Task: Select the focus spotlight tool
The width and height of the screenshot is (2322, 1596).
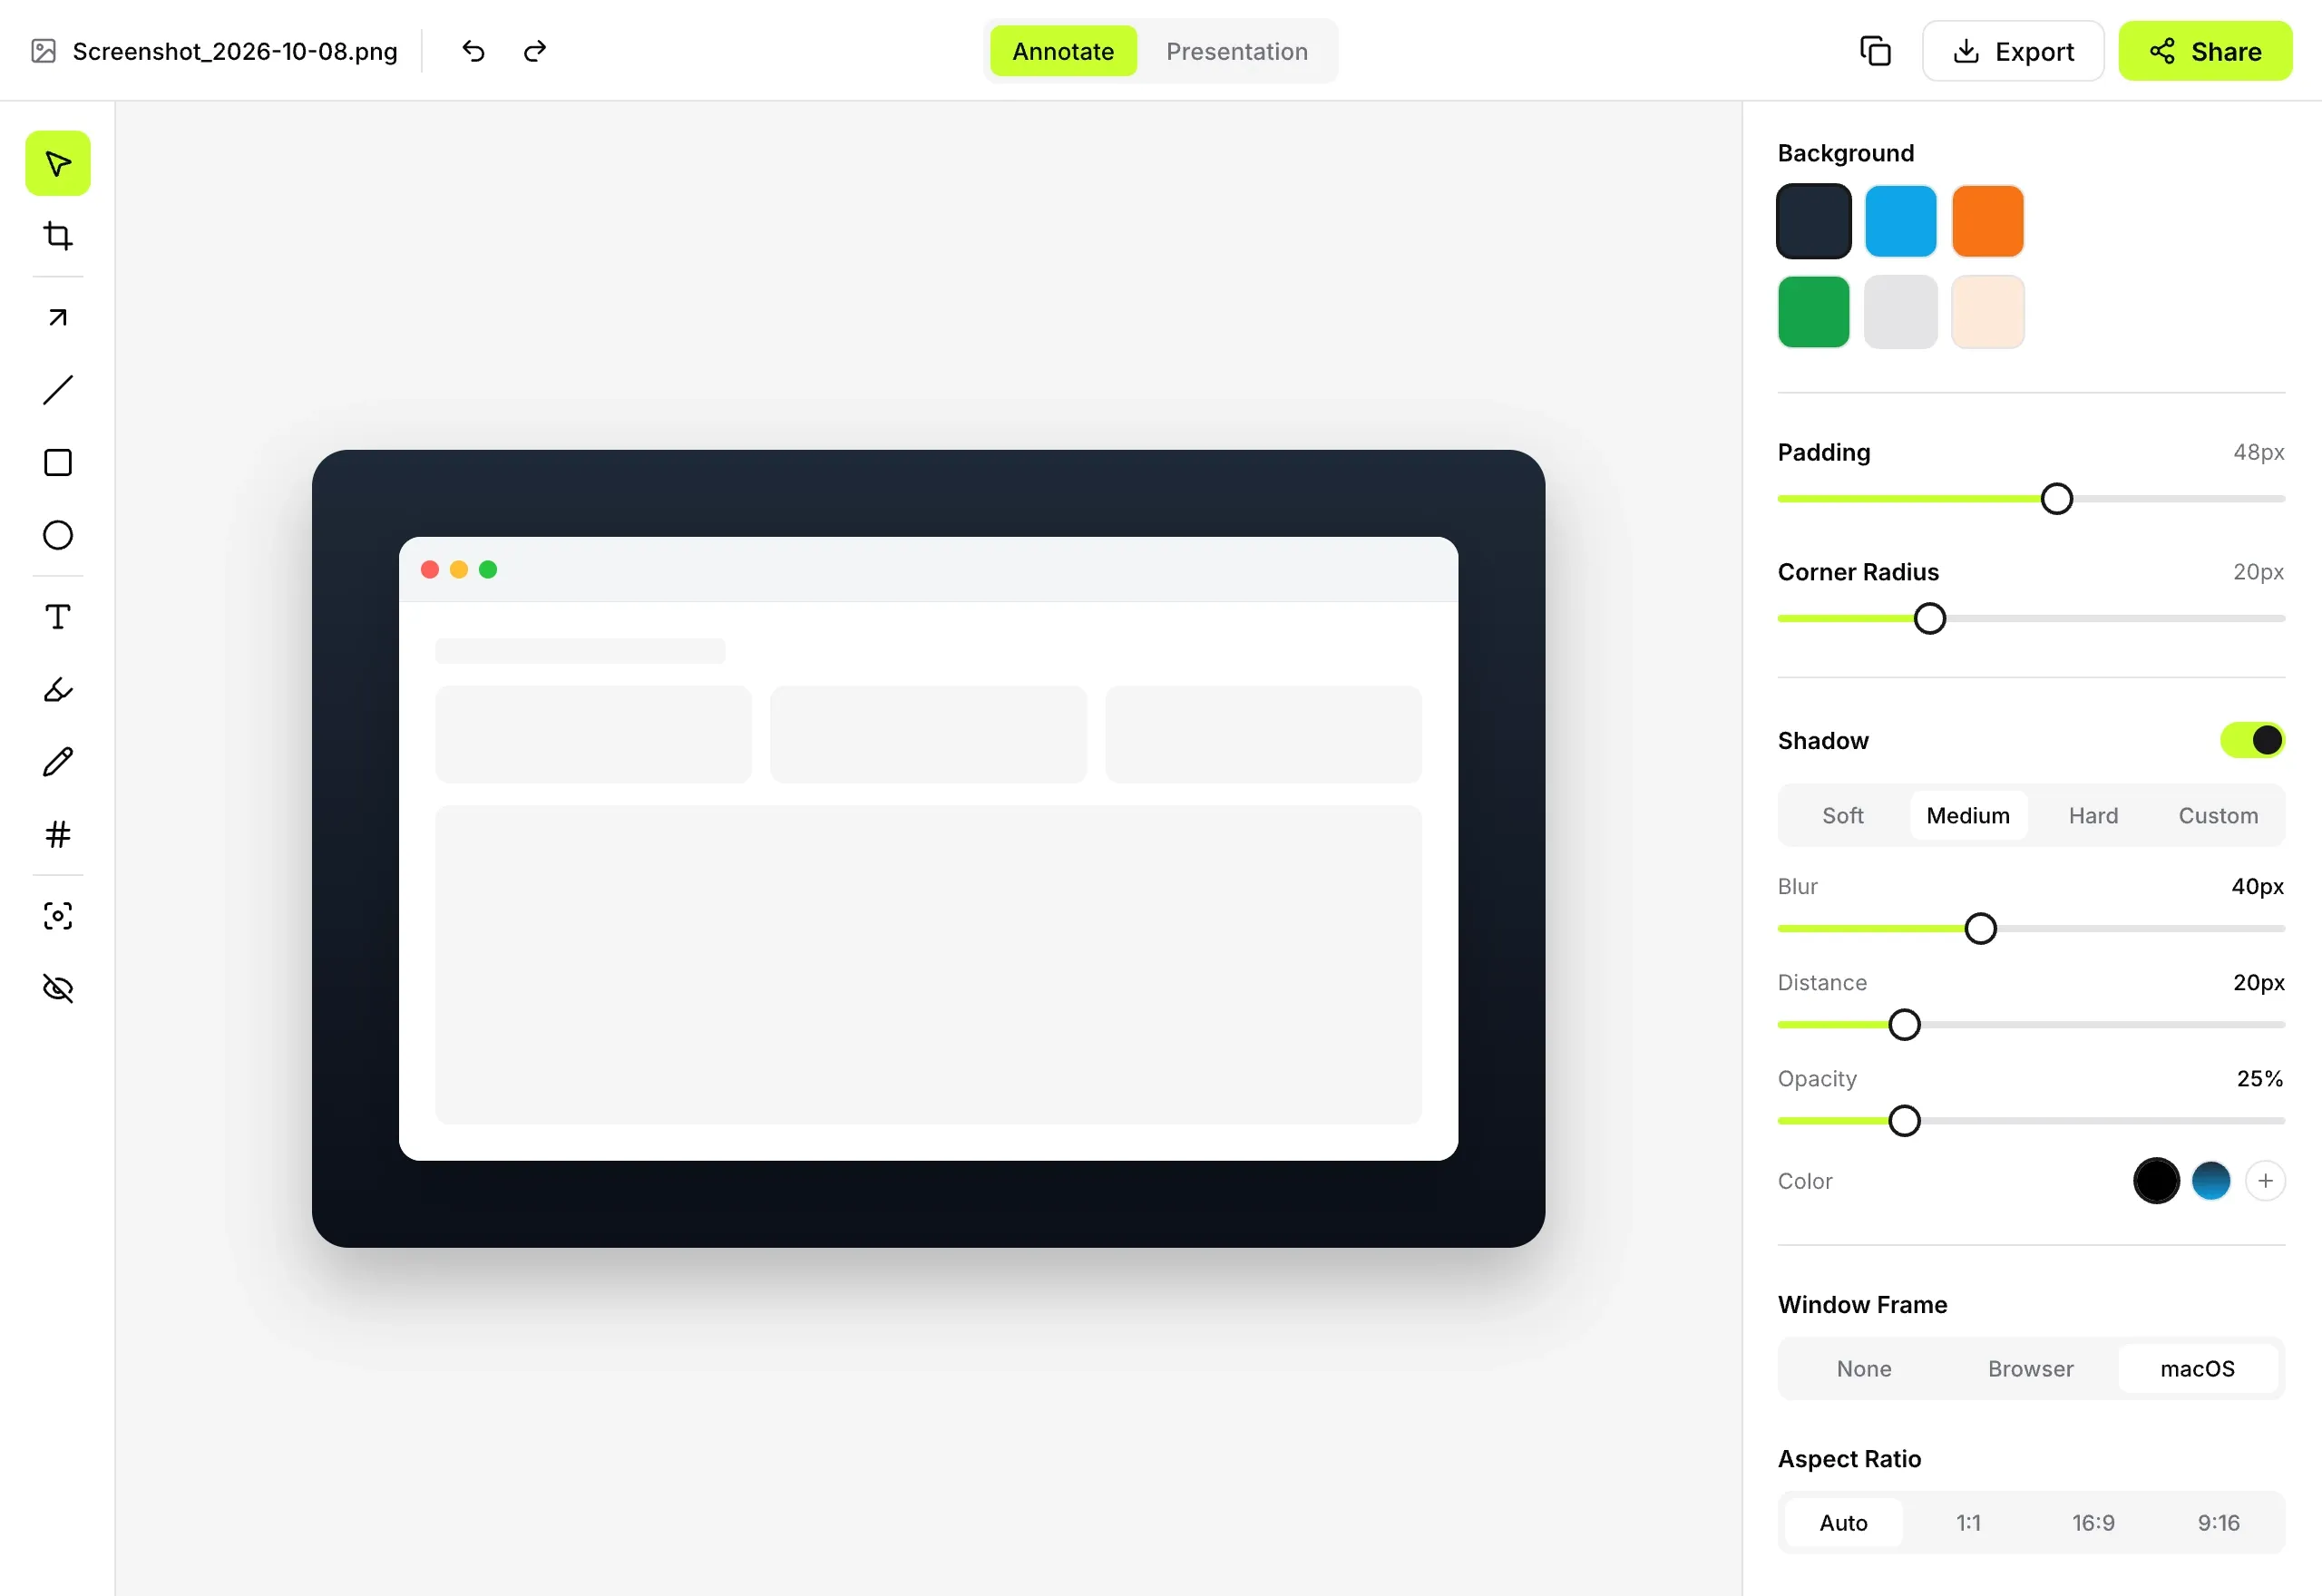Action: point(58,916)
